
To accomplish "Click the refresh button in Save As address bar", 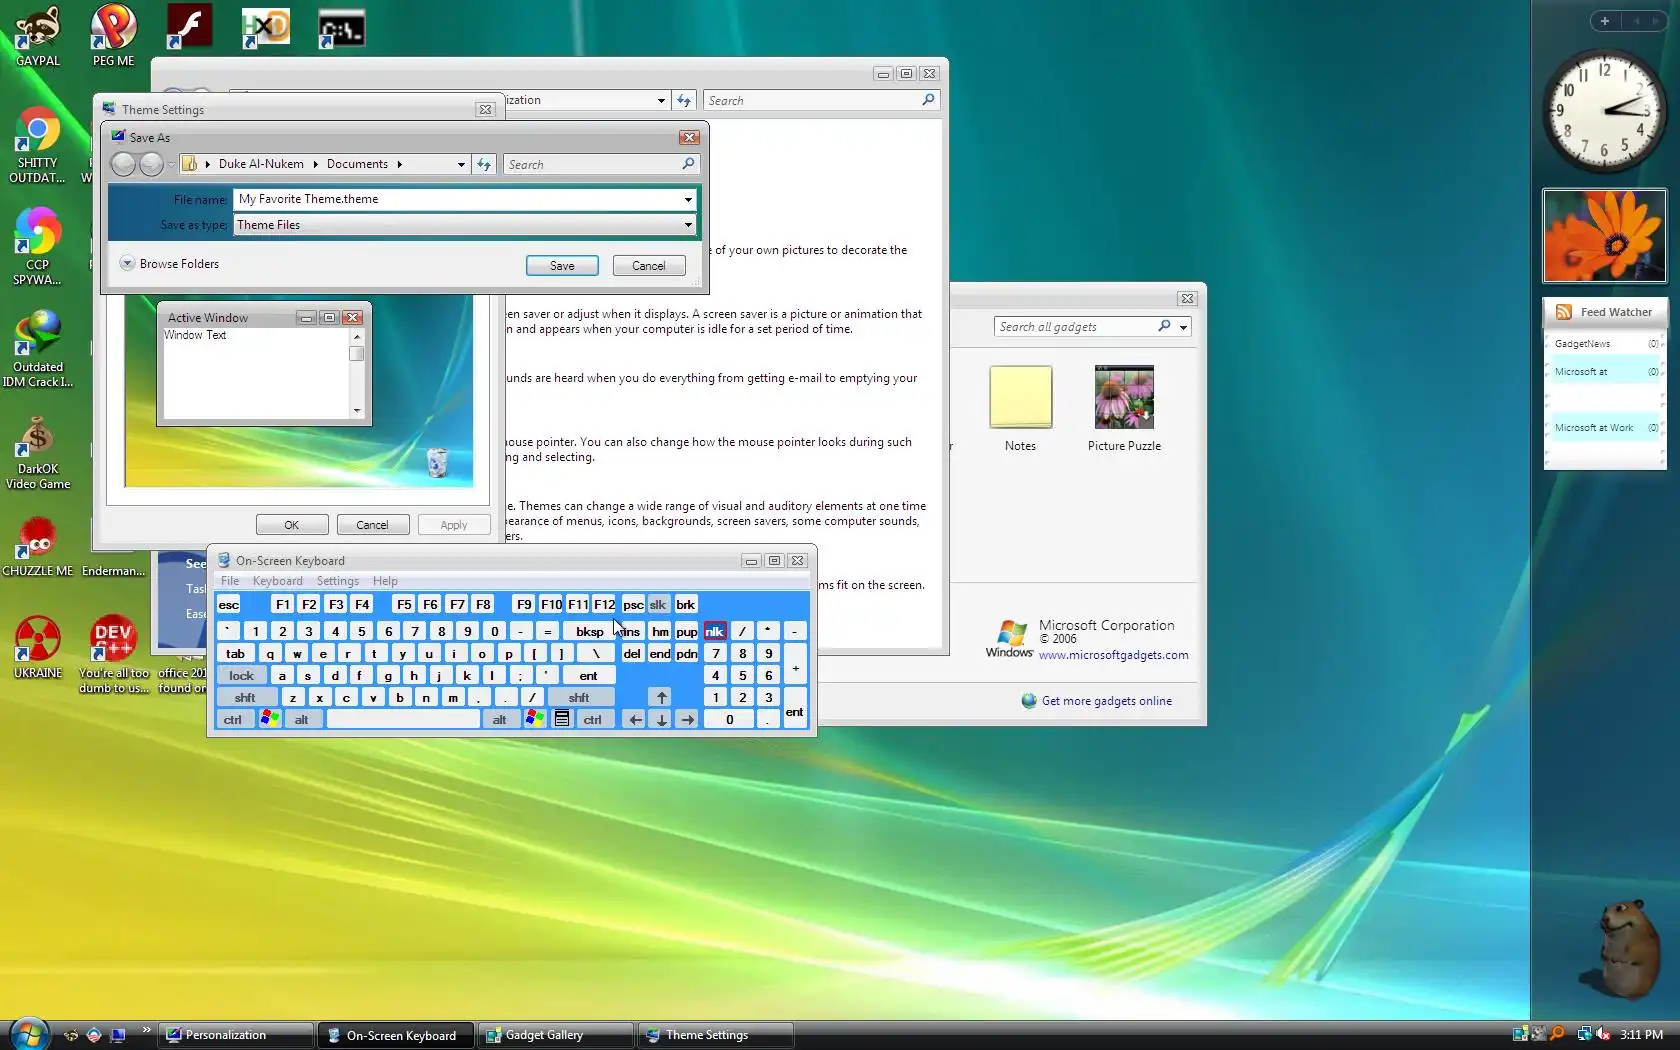I will pyautogui.click(x=484, y=164).
